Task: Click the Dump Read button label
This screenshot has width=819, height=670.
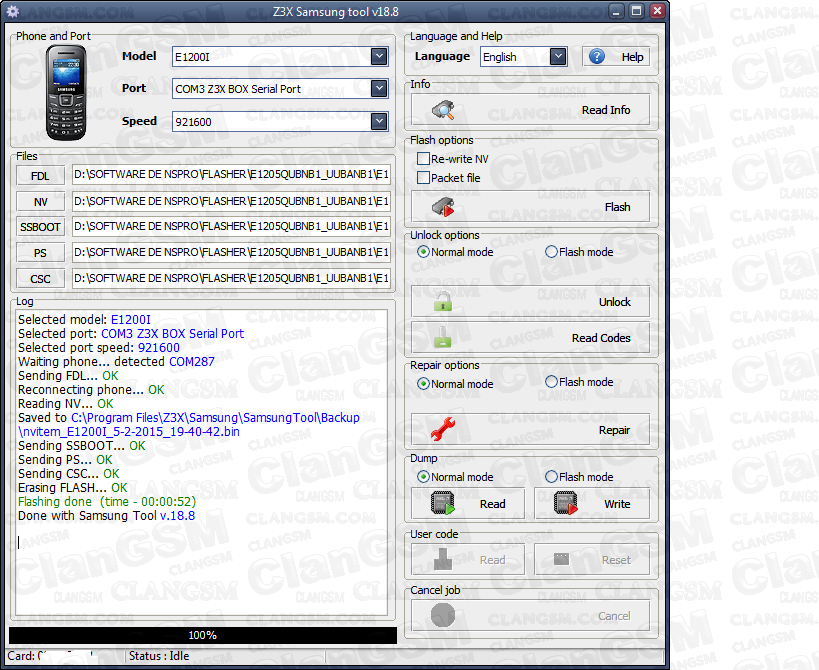Action: tap(493, 504)
